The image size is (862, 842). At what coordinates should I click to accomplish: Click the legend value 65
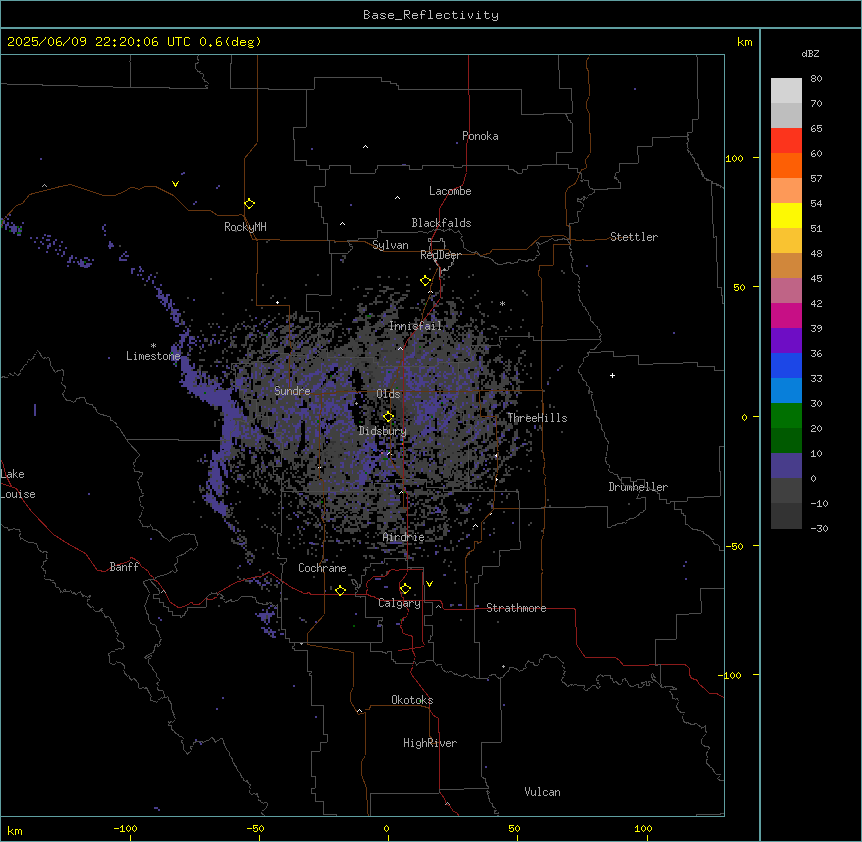pos(816,129)
